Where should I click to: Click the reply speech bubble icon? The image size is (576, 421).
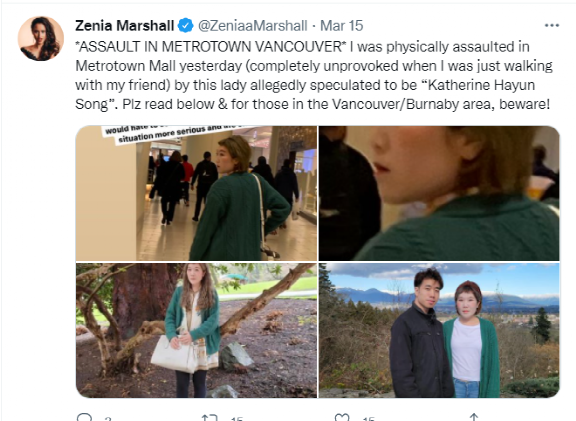pos(84,417)
